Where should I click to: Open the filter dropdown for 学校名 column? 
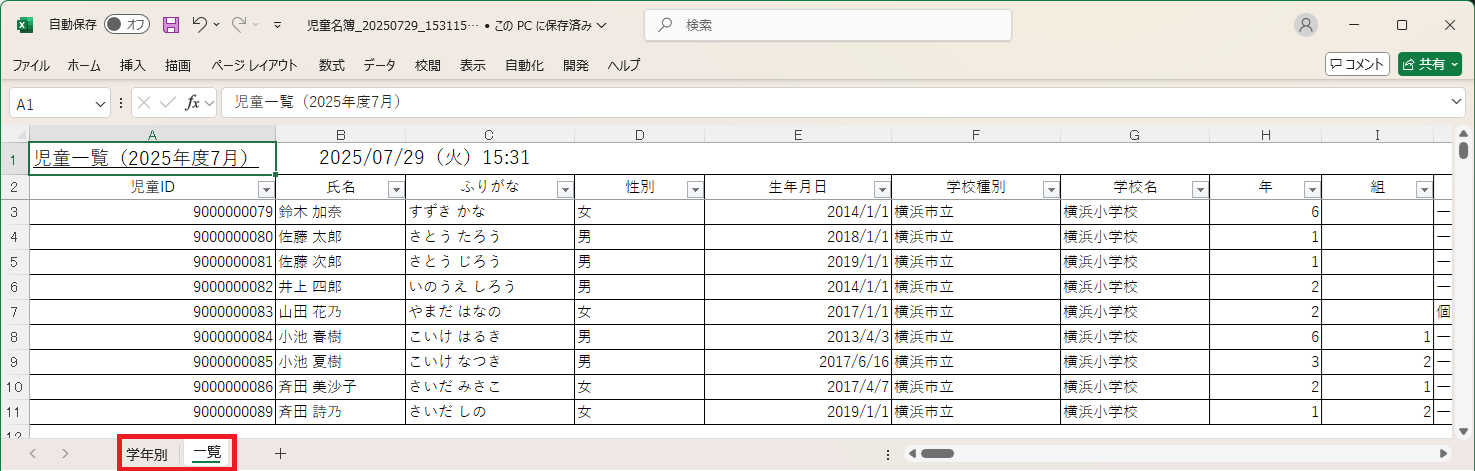(1200, 189)
